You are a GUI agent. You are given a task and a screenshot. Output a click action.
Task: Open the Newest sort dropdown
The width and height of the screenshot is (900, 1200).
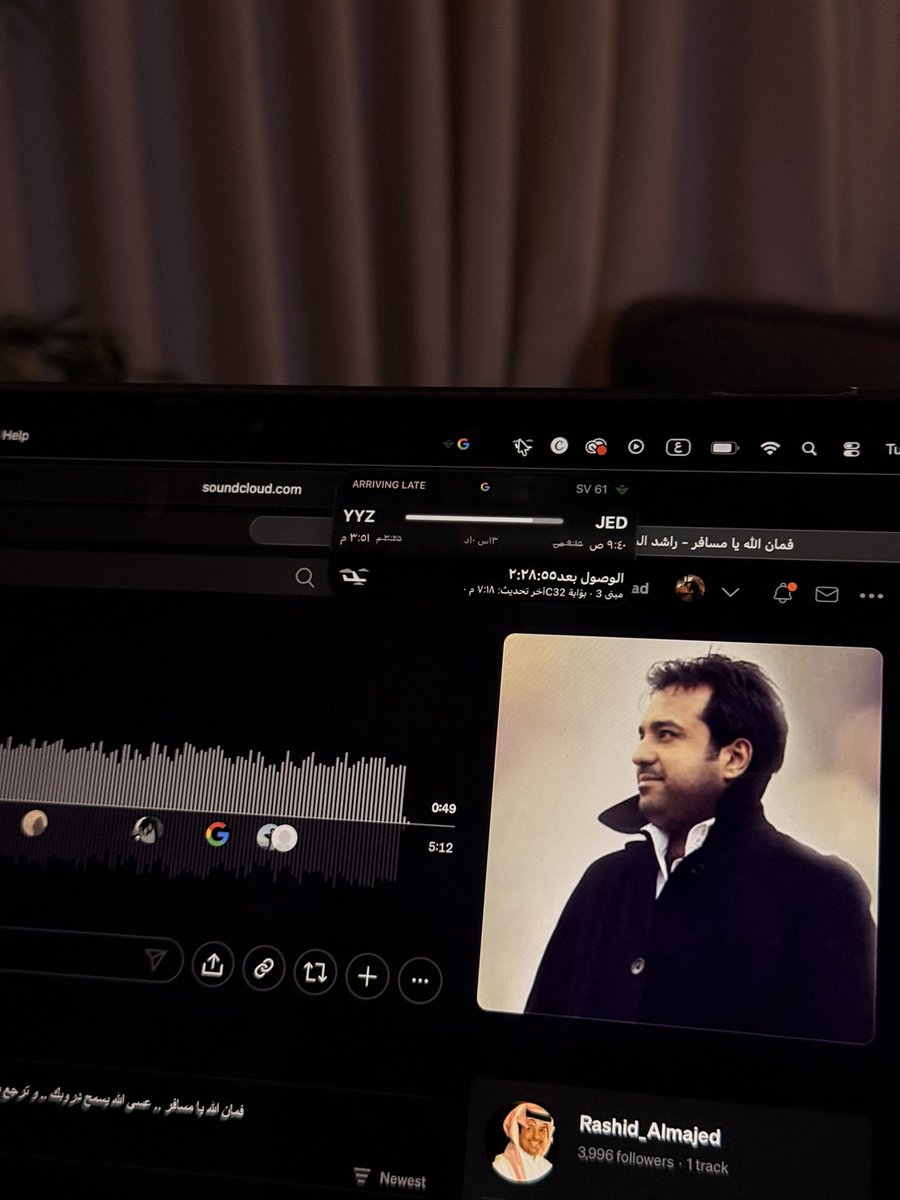click(390, 1178)
